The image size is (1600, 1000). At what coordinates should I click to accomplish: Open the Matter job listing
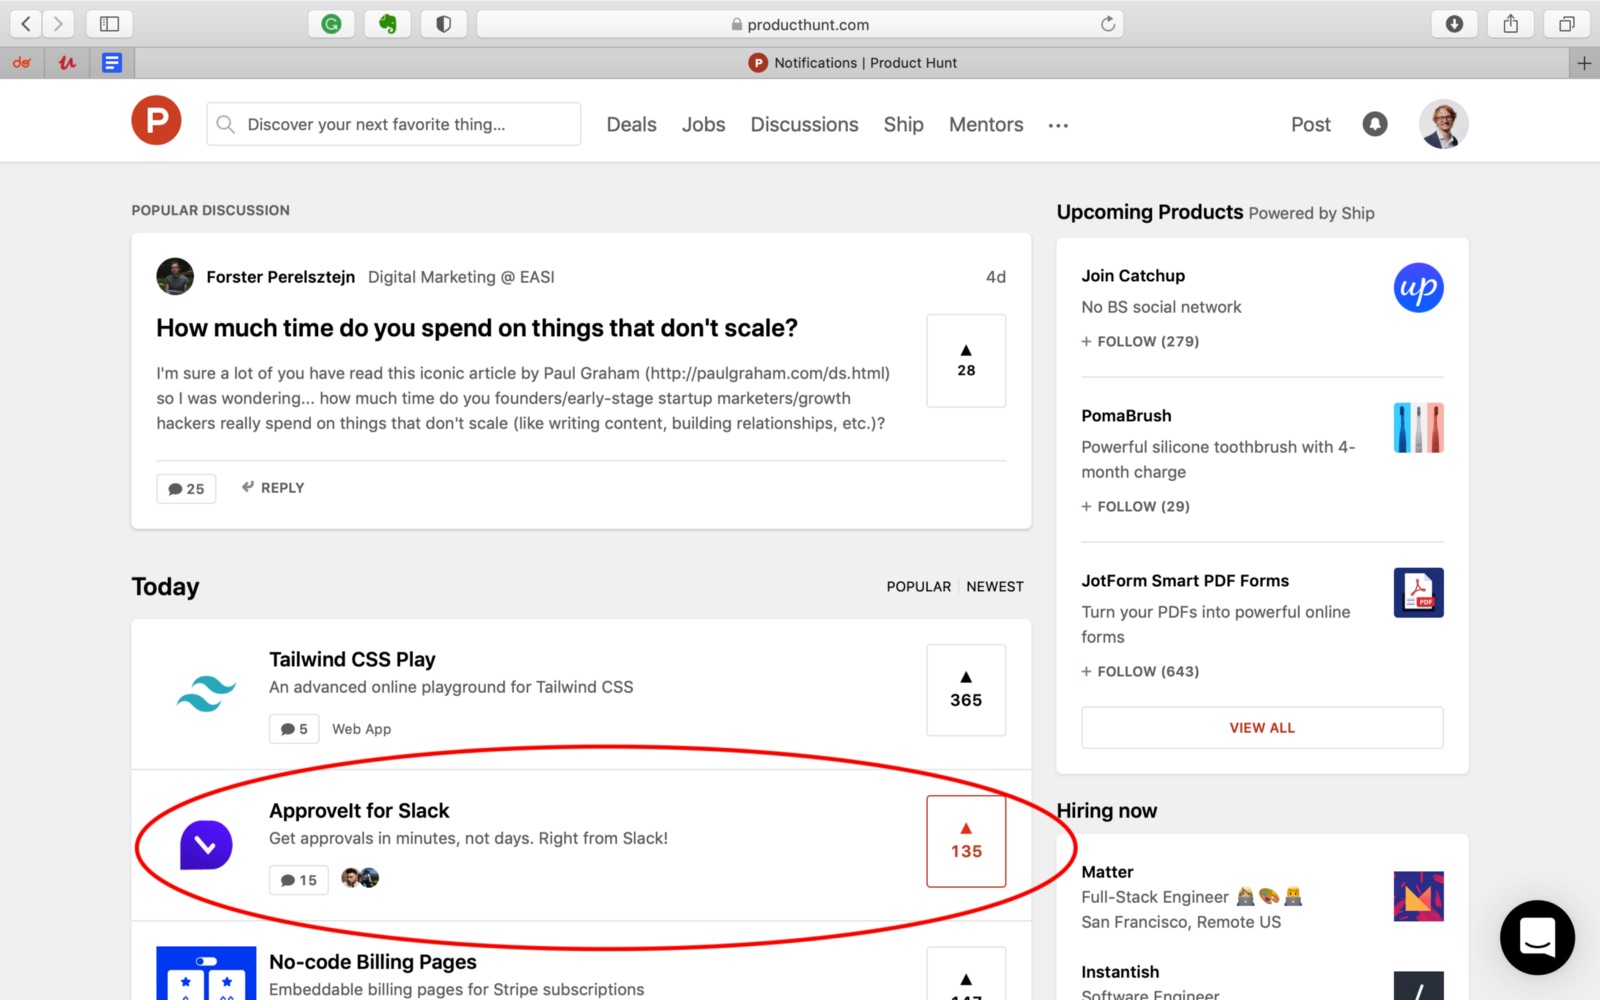pyautogui.click(x=1107, y=872)
